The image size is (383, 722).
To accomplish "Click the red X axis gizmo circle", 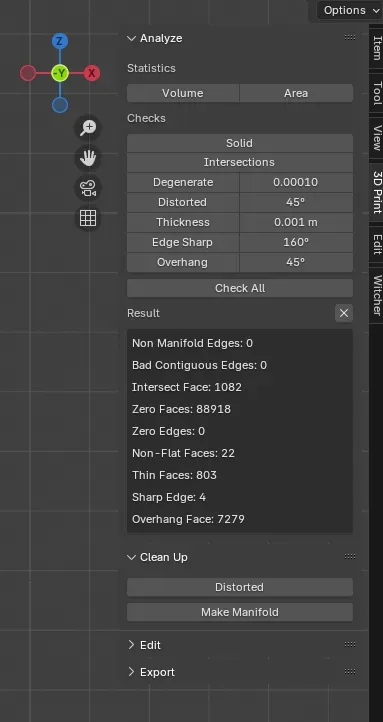I will pos(92,73).
